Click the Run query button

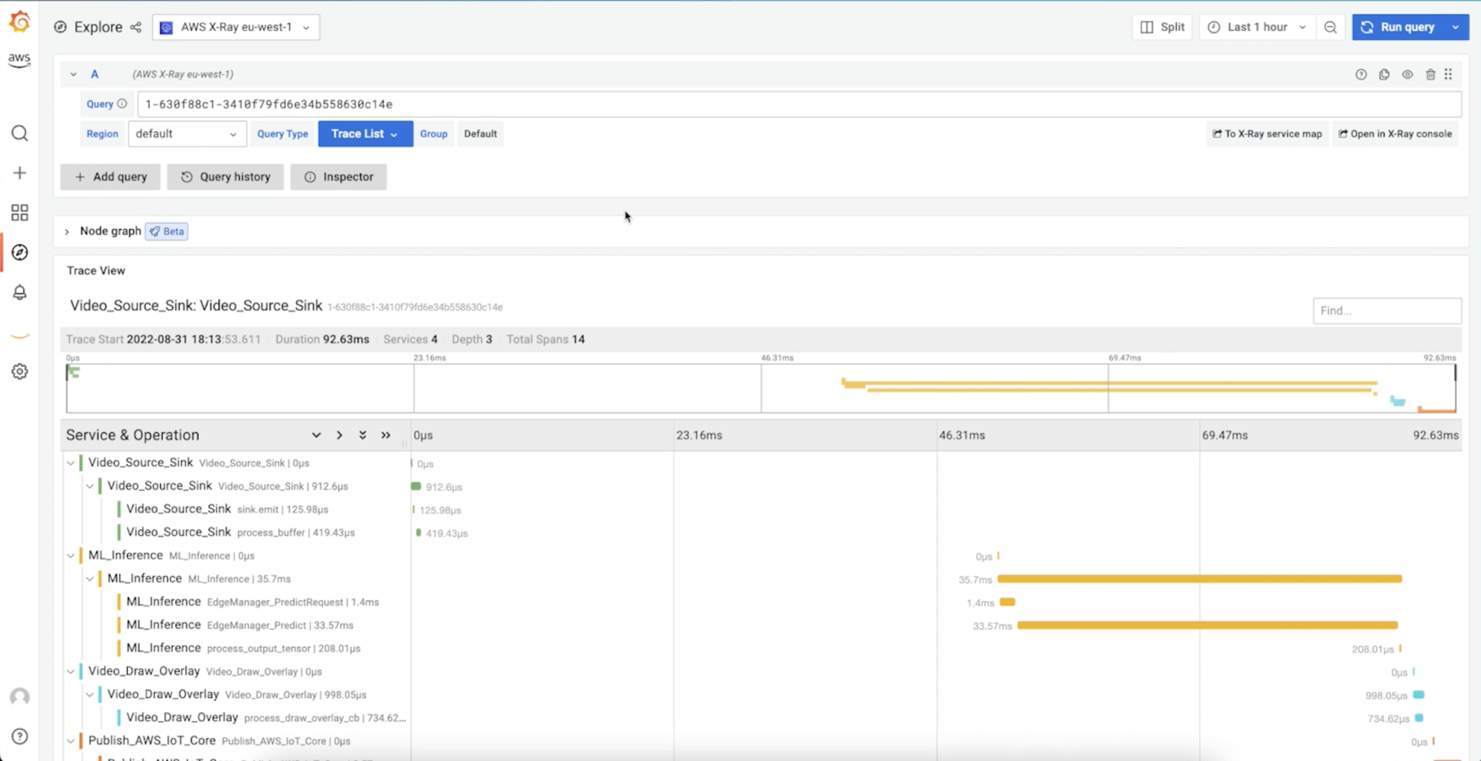tap(1398, 27)
